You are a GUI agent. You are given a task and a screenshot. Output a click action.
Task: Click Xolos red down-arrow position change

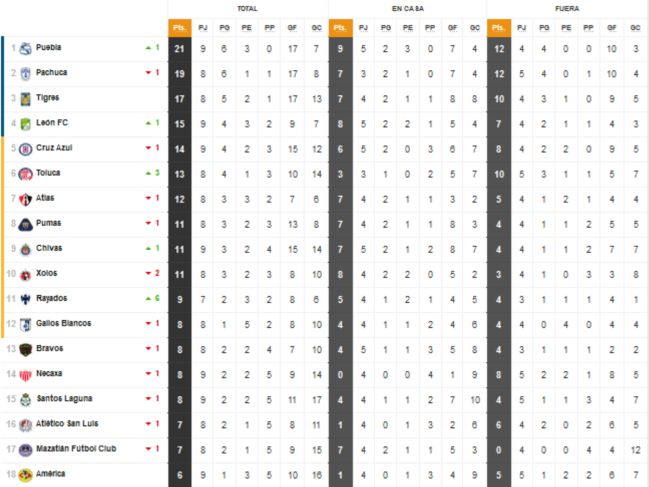click(x=153, y=273)
